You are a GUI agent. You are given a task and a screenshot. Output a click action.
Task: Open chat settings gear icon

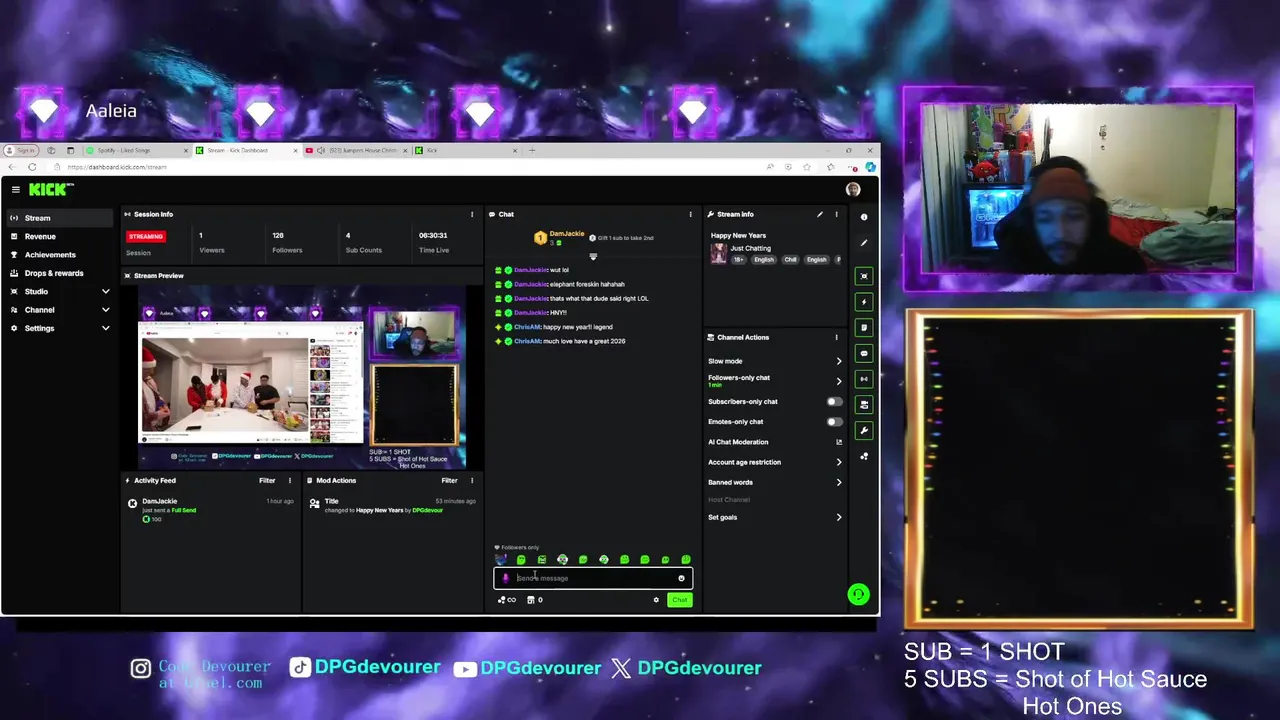656,600
